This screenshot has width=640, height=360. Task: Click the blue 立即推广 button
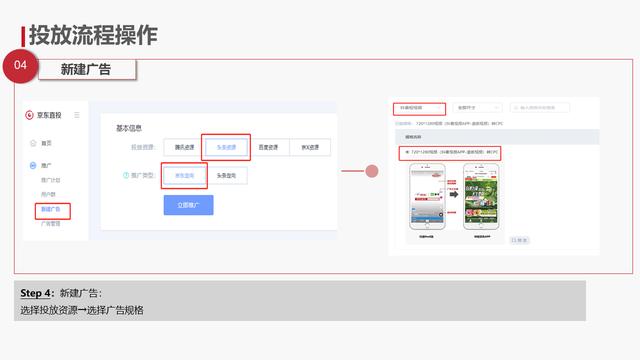point(189,205)
